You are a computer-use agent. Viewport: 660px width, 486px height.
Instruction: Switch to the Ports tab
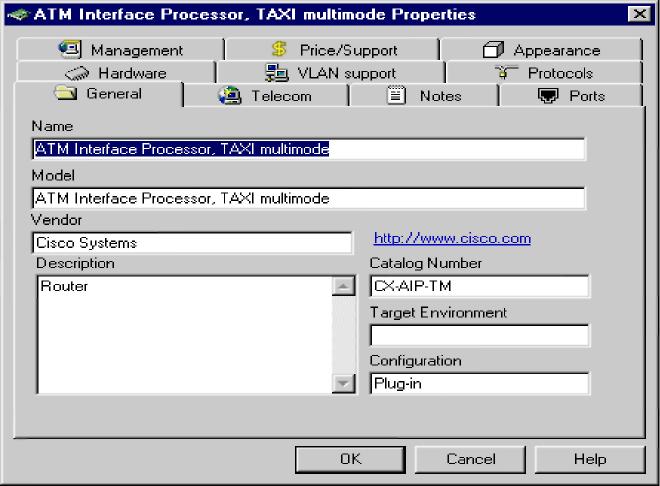571,96
